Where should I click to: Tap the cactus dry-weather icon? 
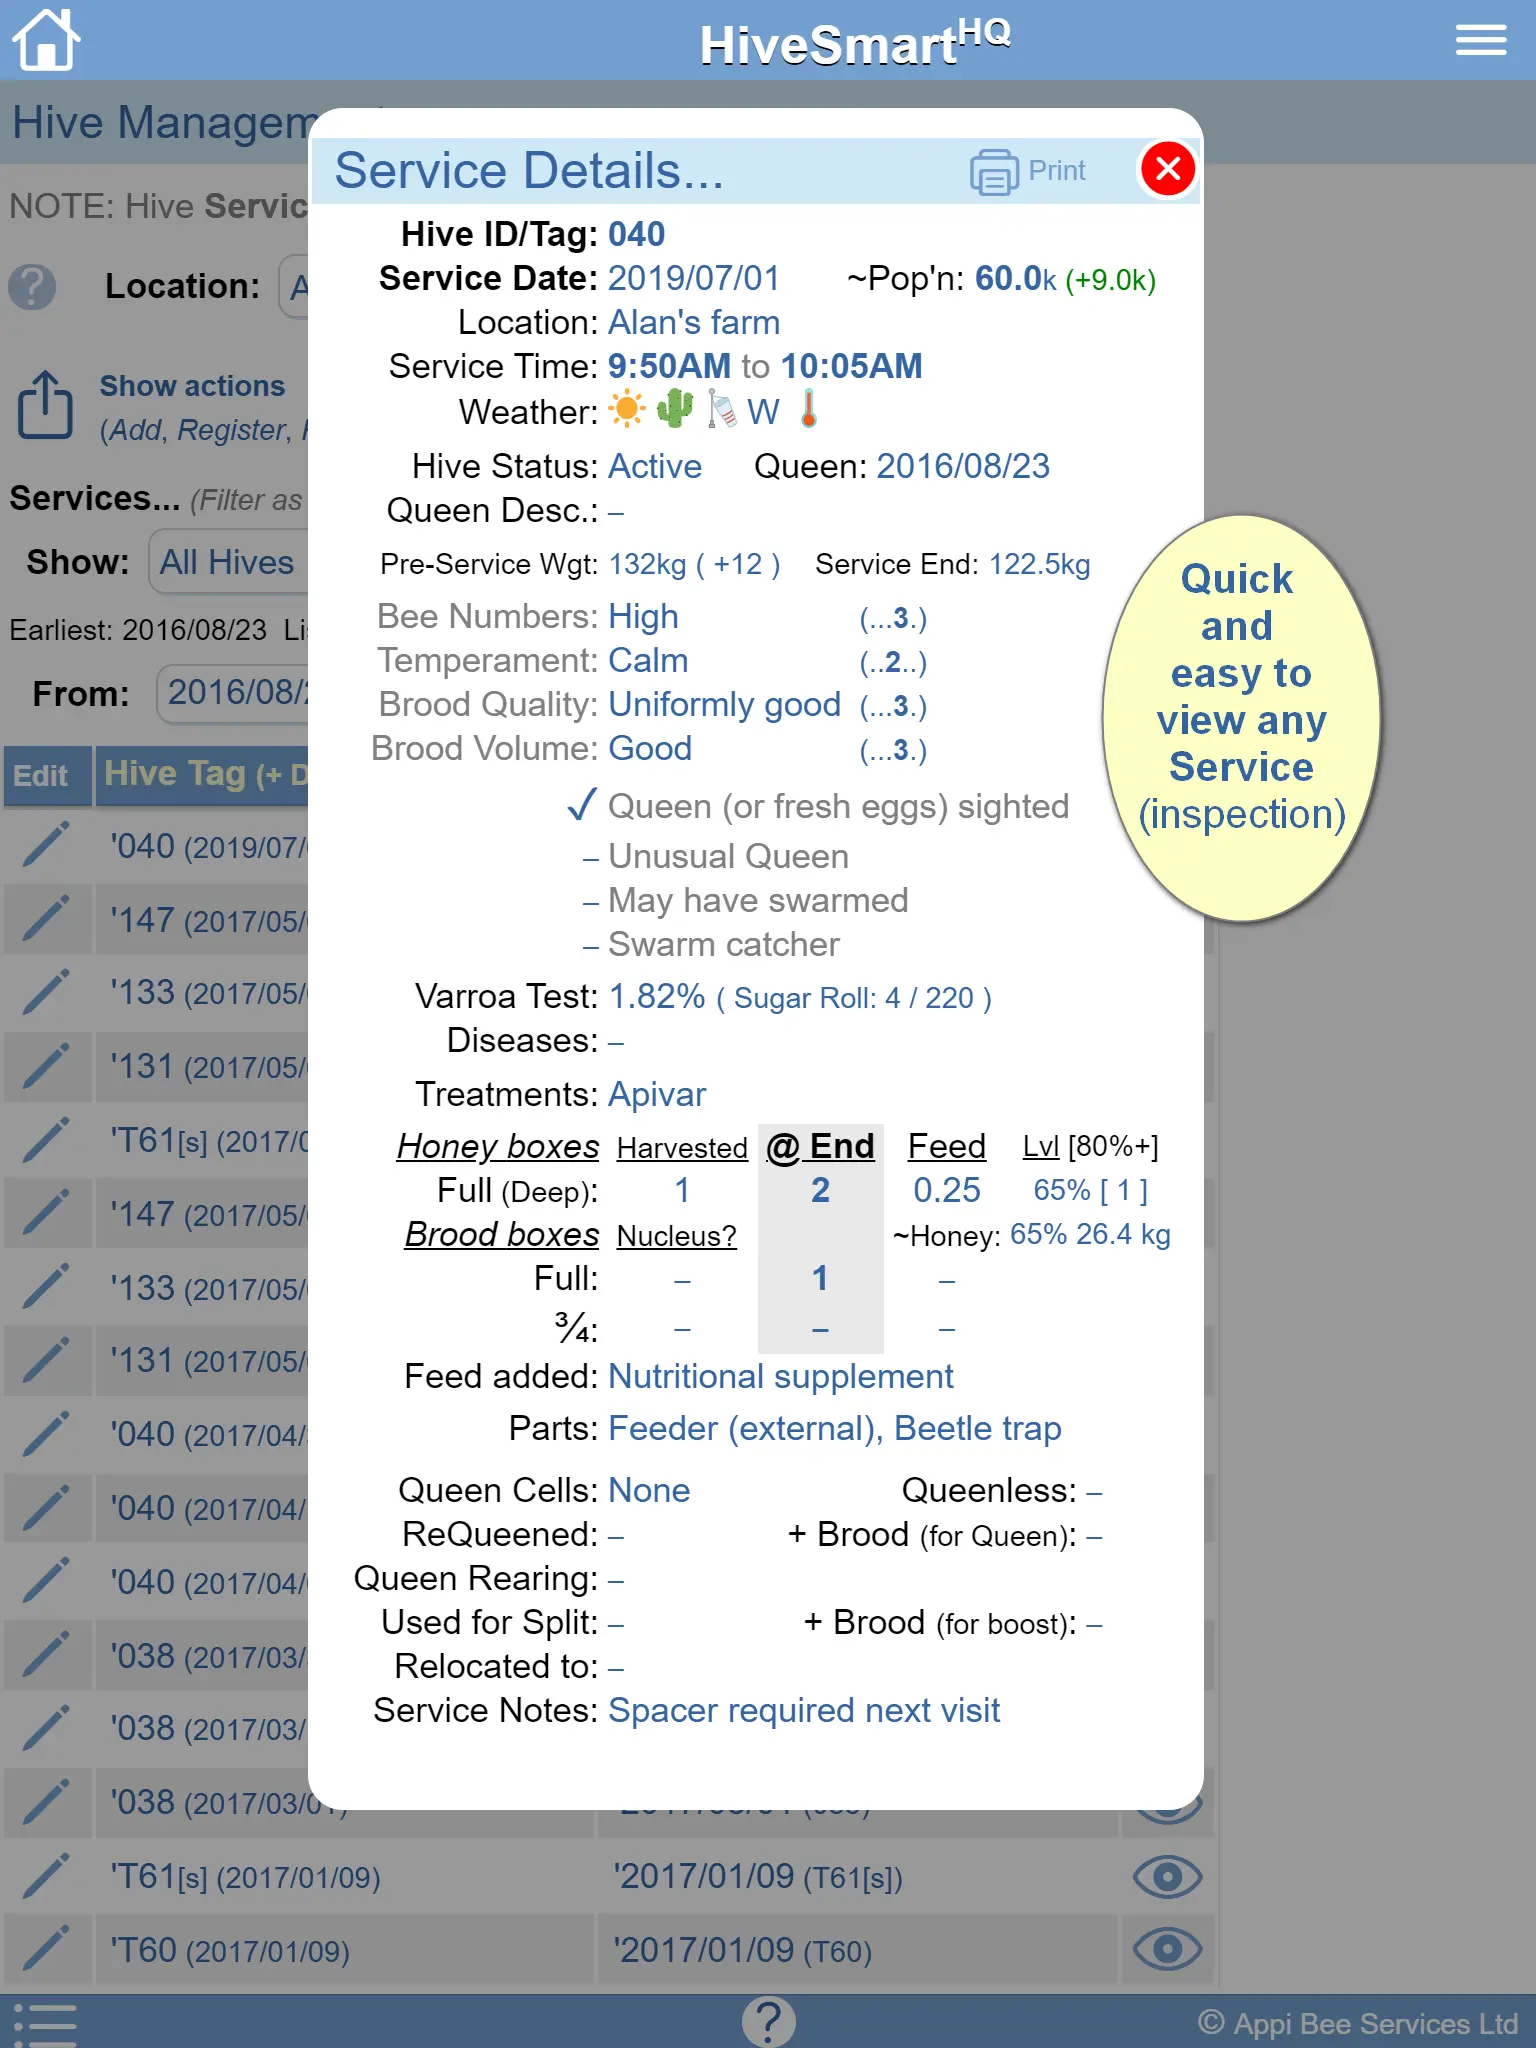point(675,408)
